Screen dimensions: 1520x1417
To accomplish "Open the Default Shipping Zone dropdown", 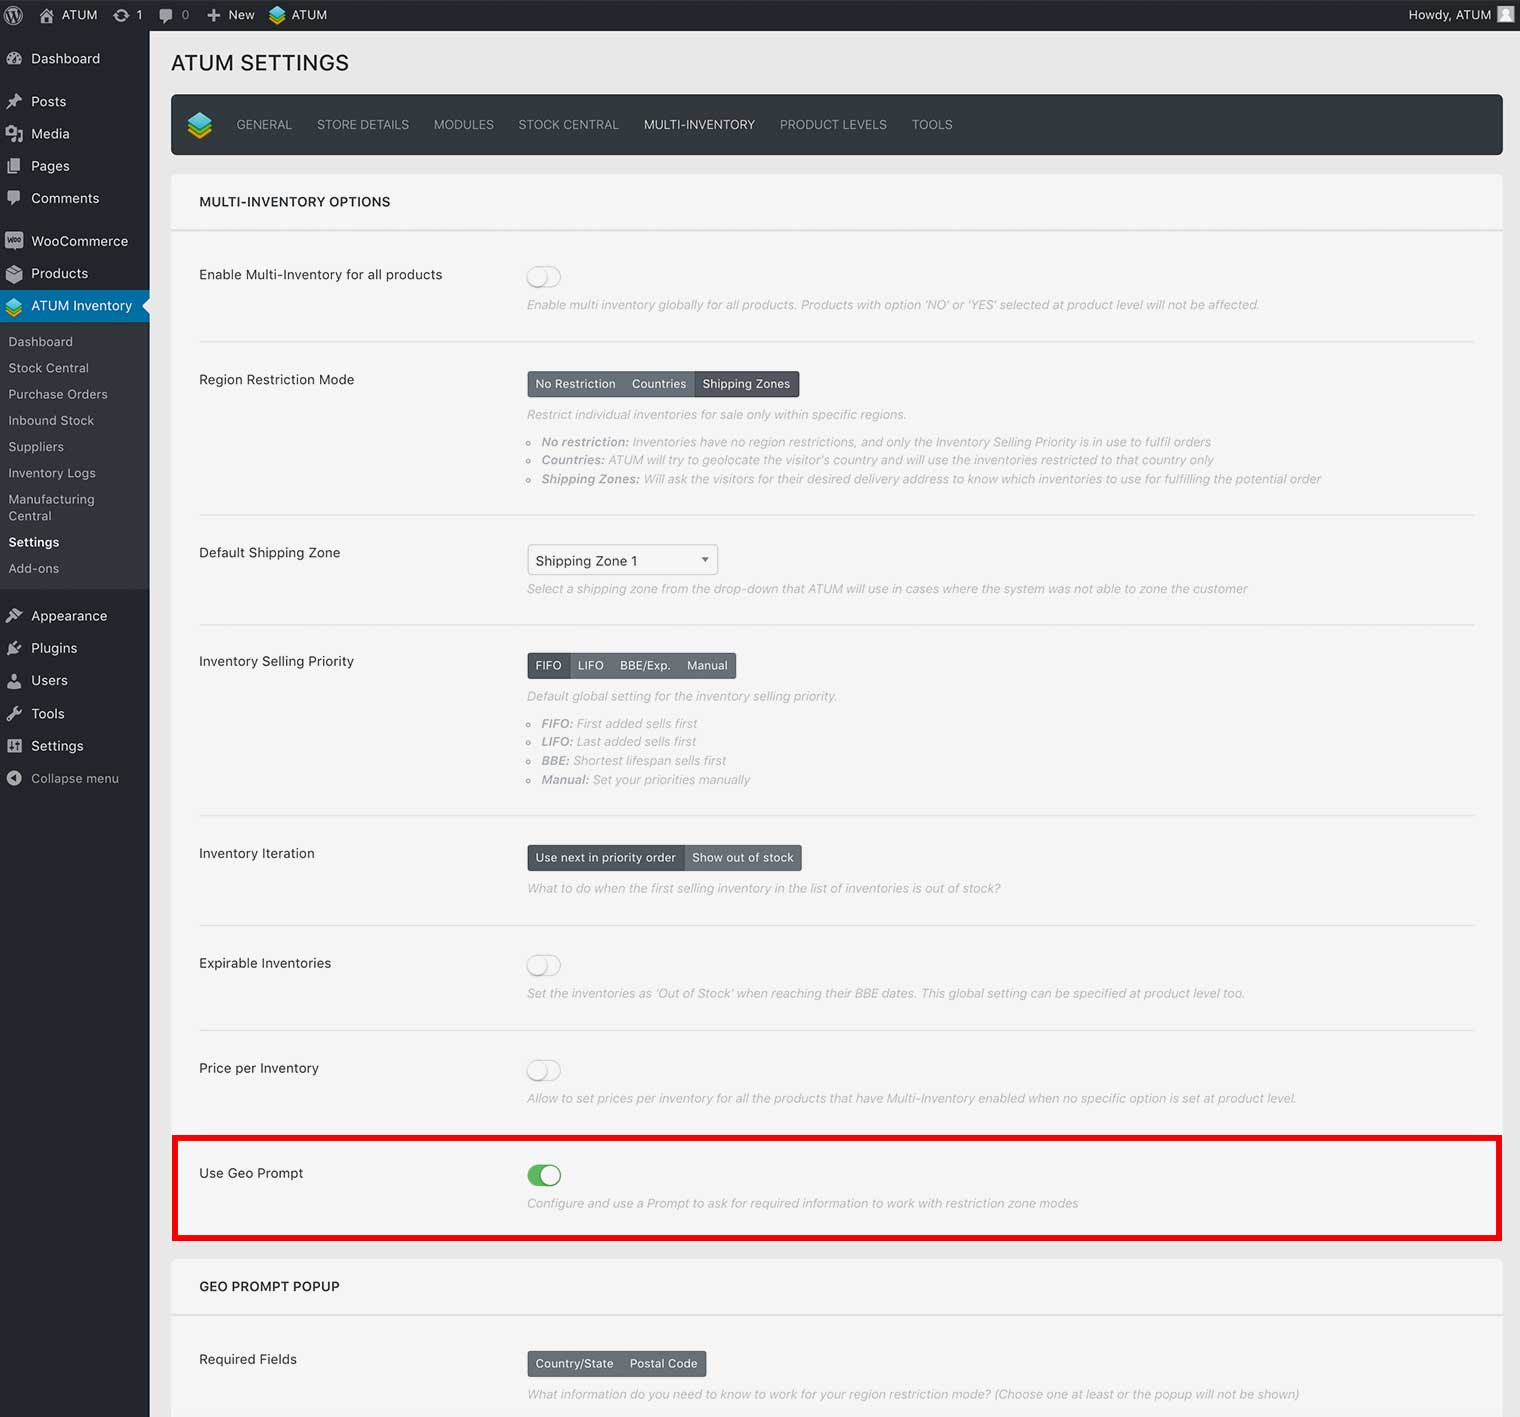I will click(622, 560).
